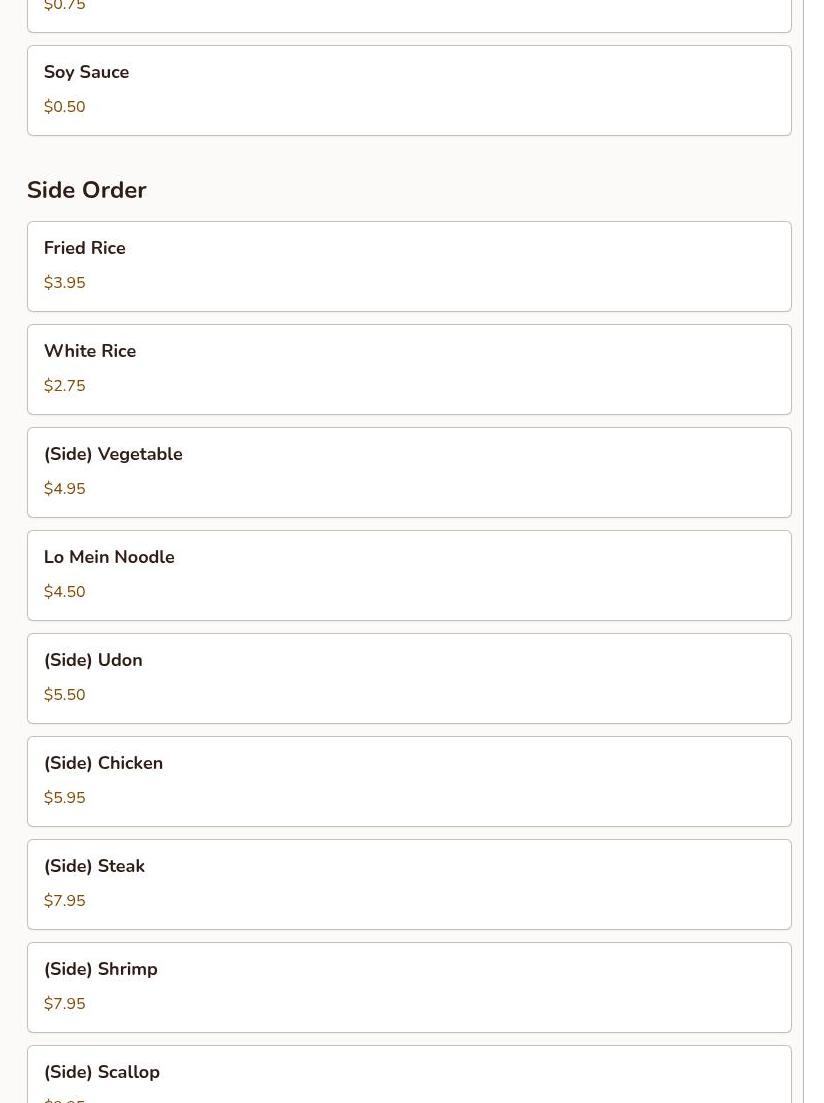824x1103 pixels.
Task: Choose the White Rice item card
Action: [x=409, y=369]
